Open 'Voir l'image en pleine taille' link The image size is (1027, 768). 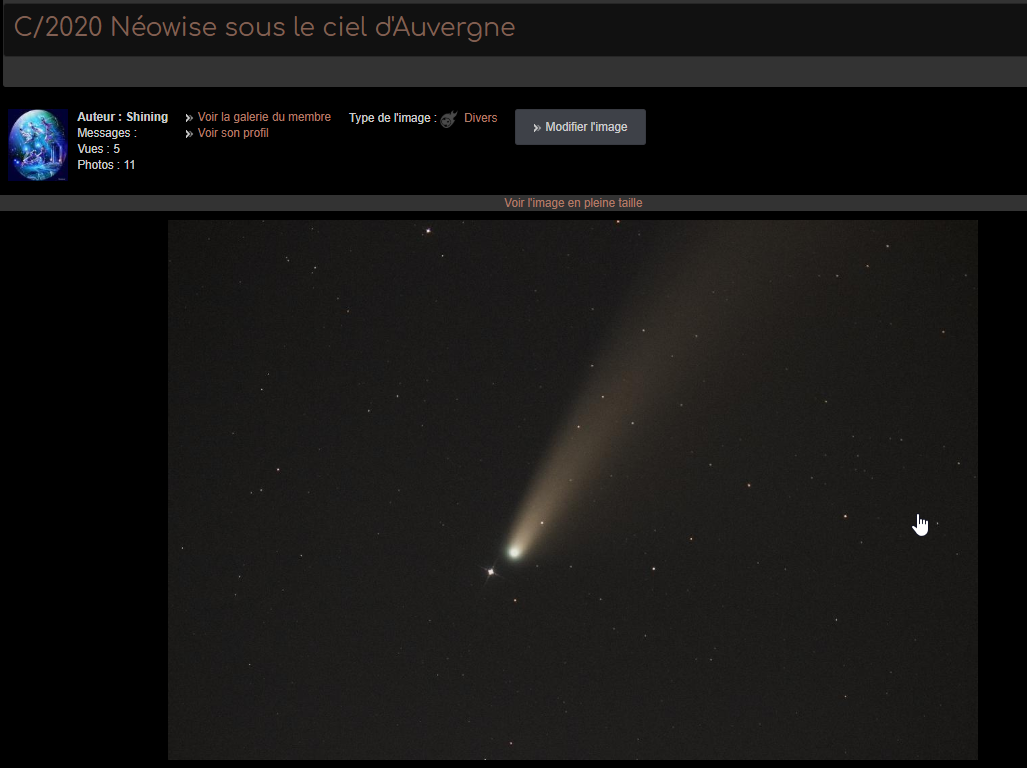(573, 203)
